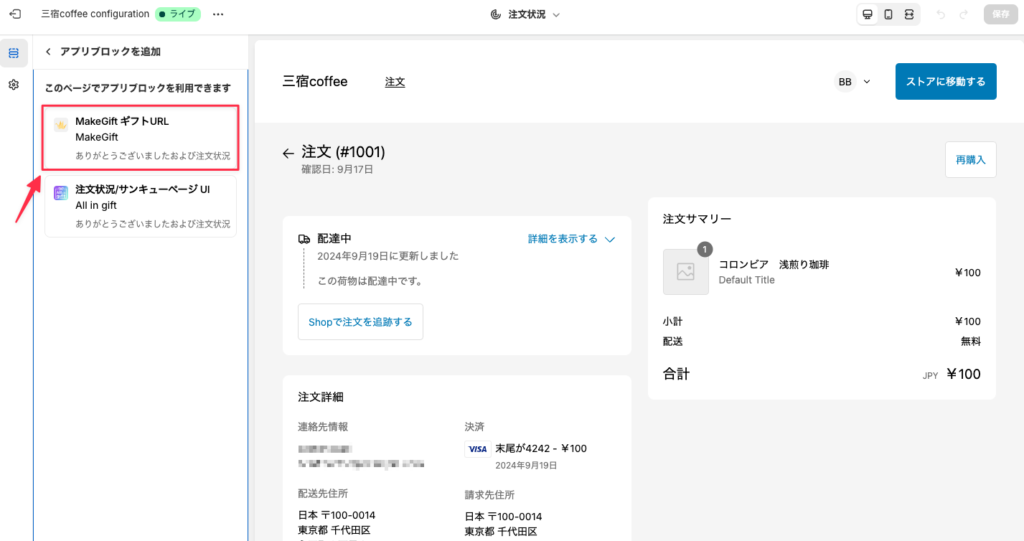Go back from アプリブロックを追加 panel

pyautogui.click(x=48, y=52)
